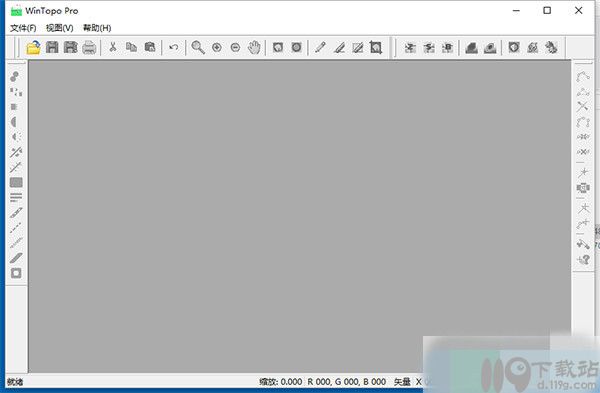
Task: Click the WinTopo Pro title bar icon
Action: pos(16,11)
